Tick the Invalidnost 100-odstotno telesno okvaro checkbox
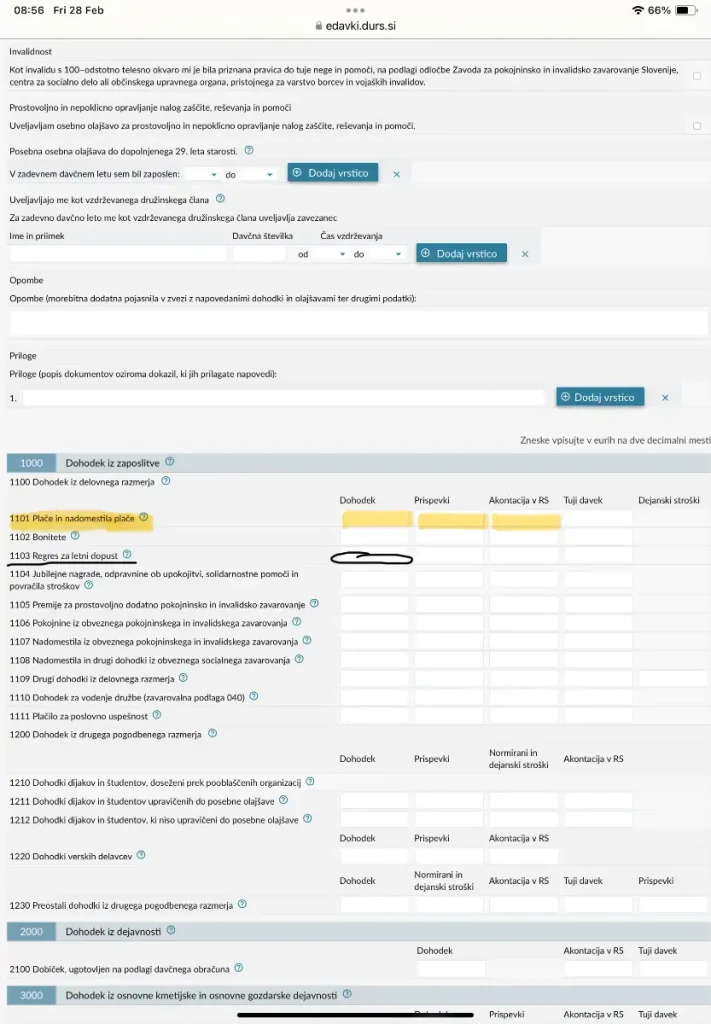This screenshot has width=711, height=1024. 696,75
